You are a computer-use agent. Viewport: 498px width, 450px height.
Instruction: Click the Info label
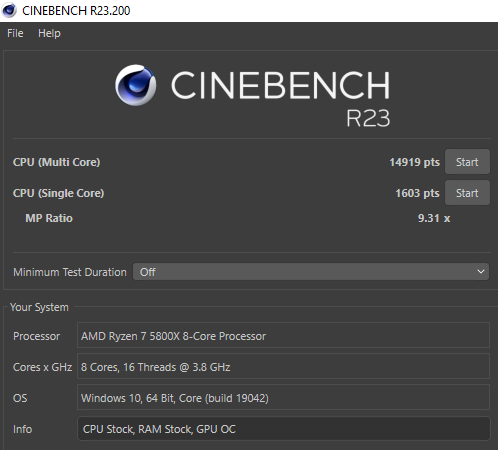pyautogui.click(x=22, y=429)
